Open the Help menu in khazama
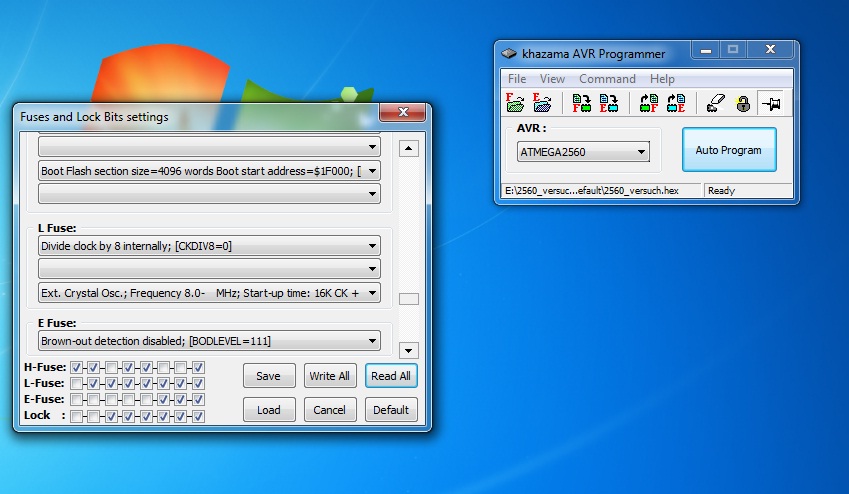 point(662,79)
